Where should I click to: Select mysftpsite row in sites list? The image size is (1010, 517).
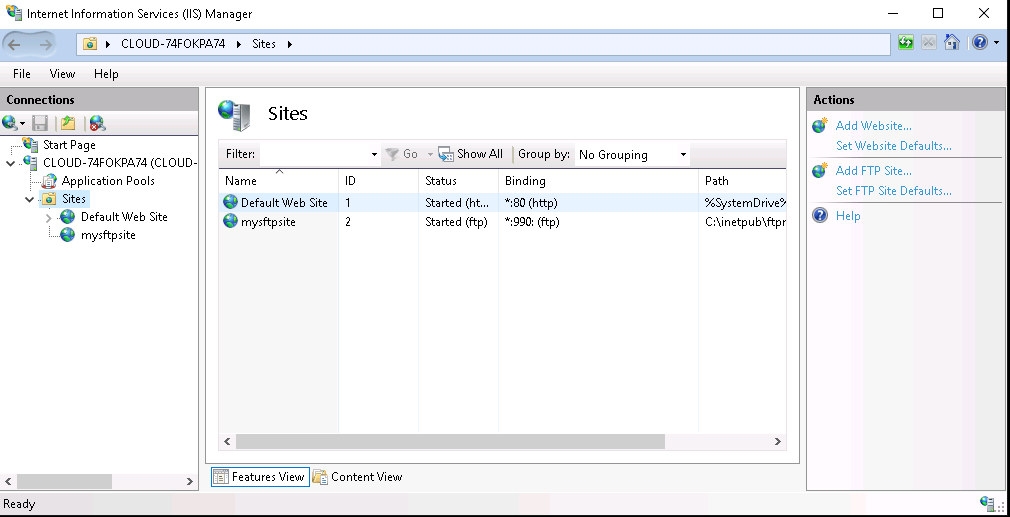click(502, 222)
